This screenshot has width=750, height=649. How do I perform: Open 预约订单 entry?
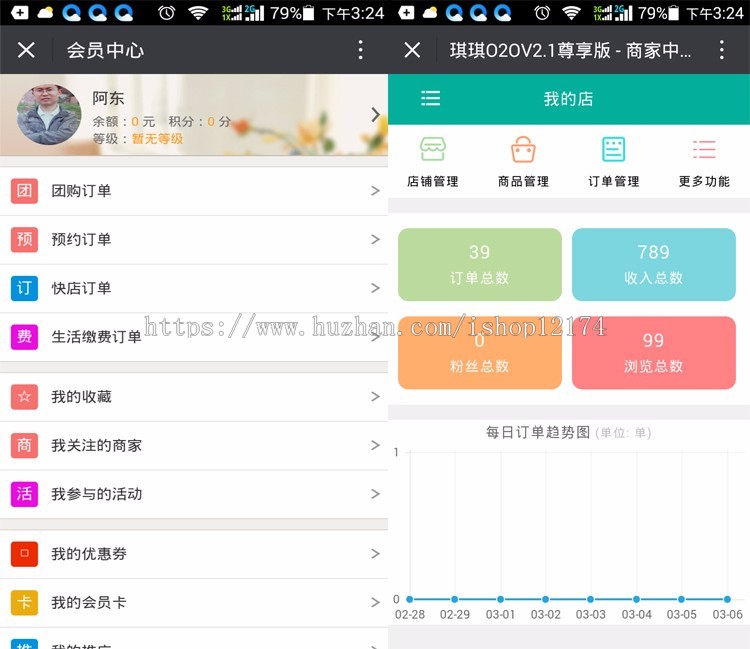194,240
